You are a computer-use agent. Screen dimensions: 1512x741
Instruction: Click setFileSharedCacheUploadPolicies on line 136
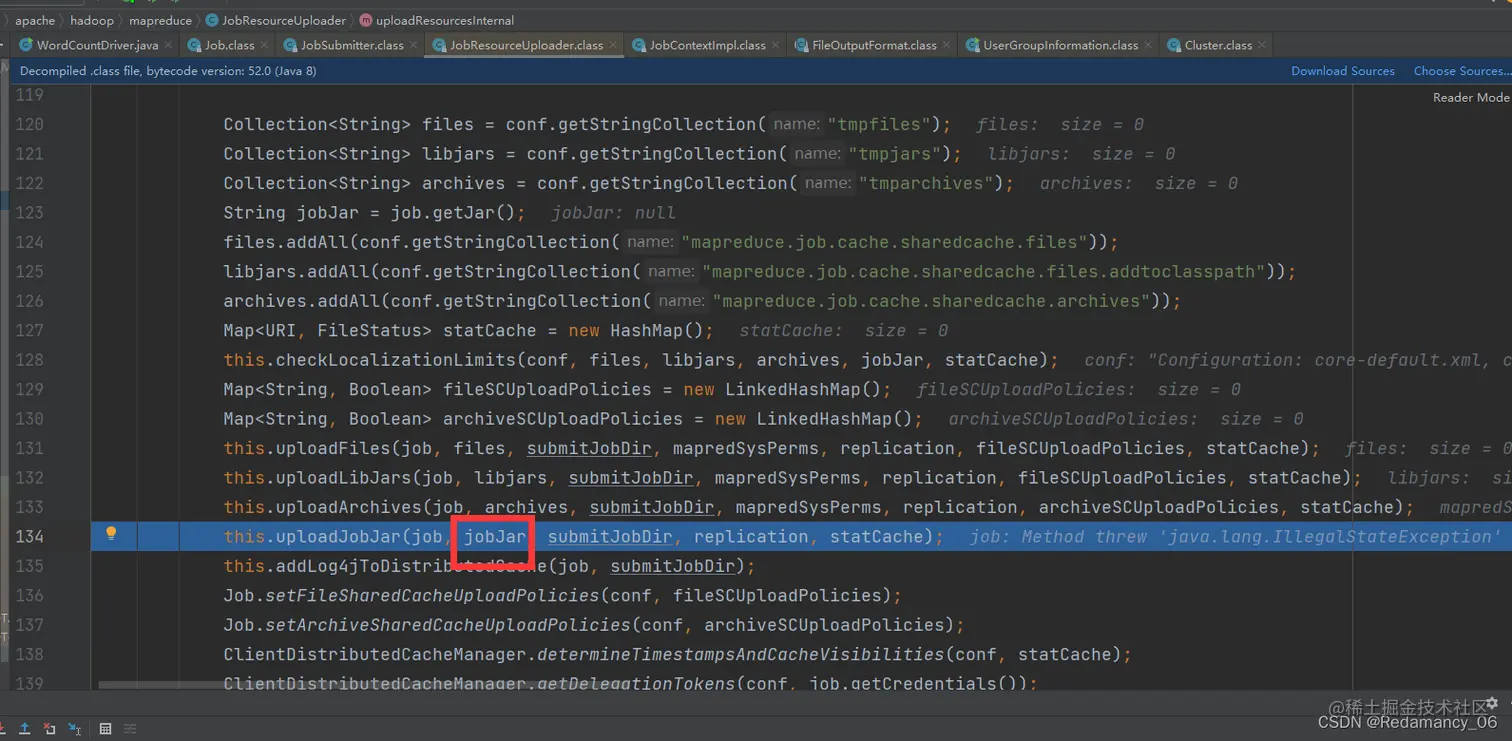pyautogui.click(x=432, y=595)
